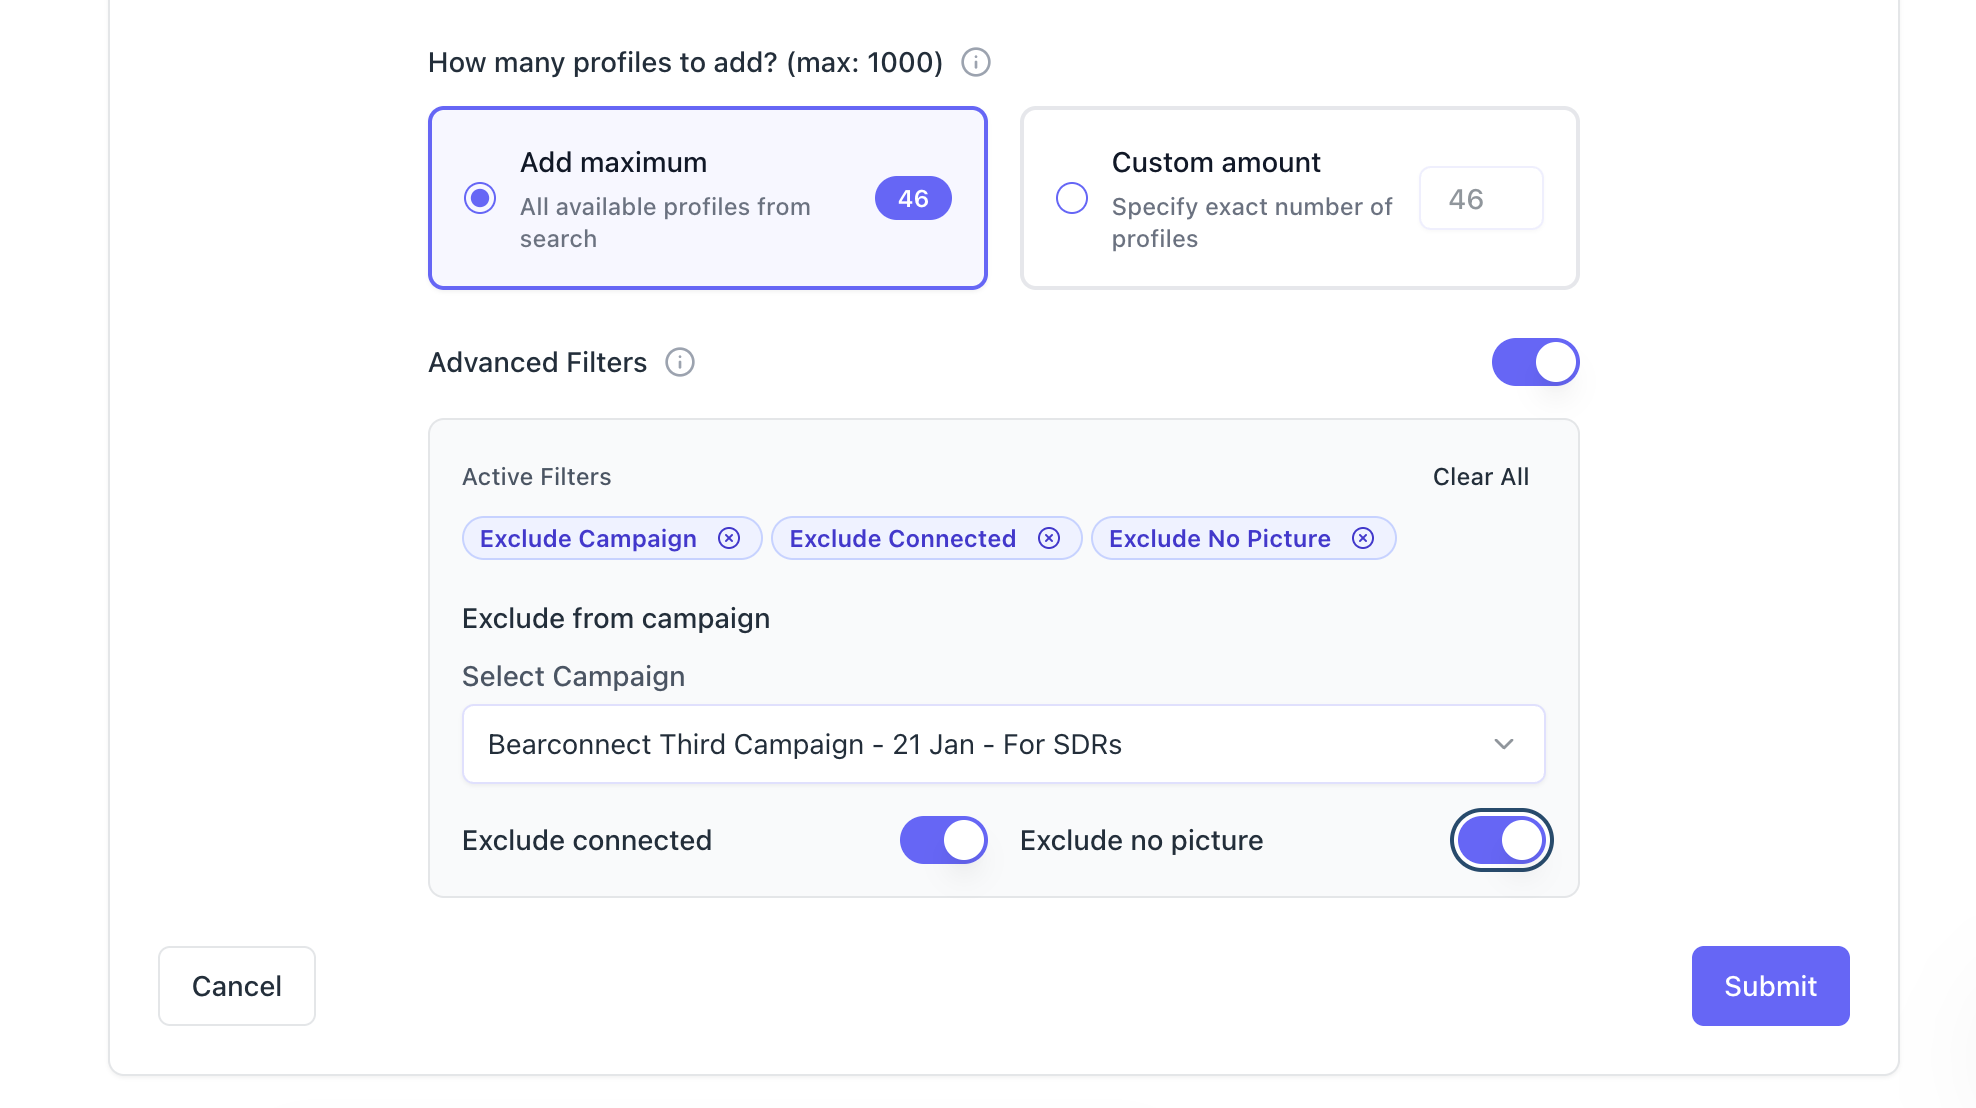Select the Custom amount radio option

pyautogui.click(x=1072, y=198)
